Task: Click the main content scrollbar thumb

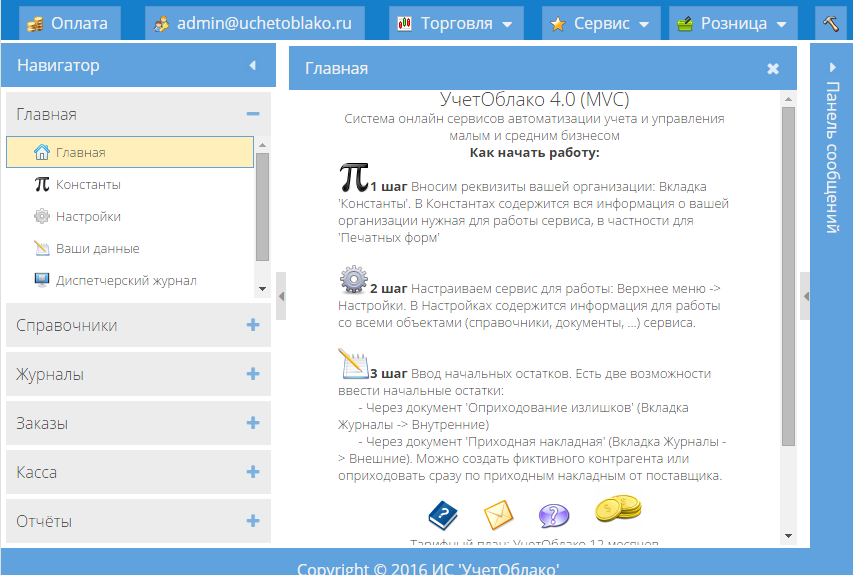Action: point(788,276)
